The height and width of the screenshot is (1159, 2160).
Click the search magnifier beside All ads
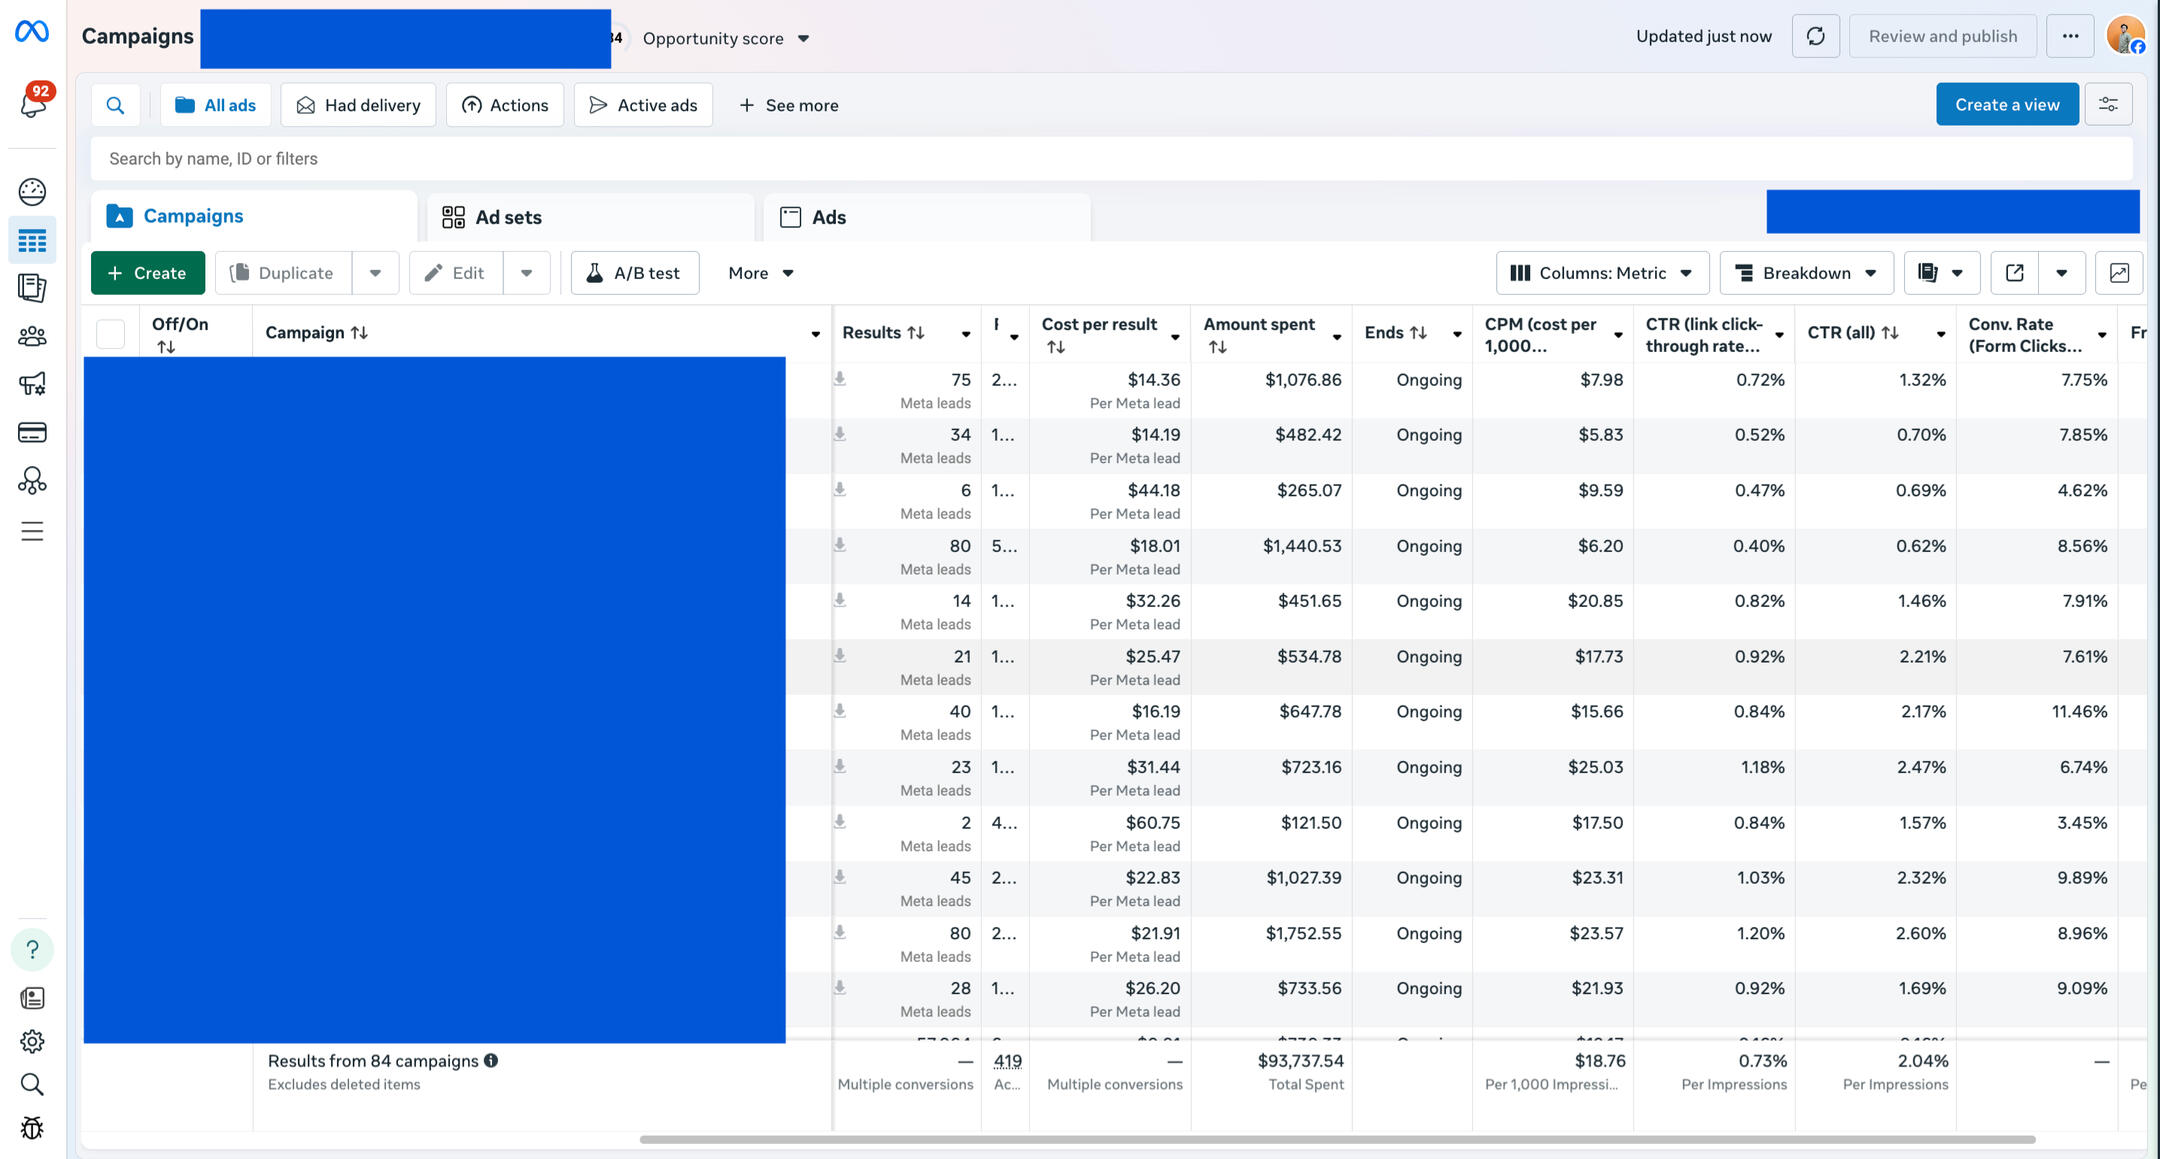pyautogui.click(x=116, y=105)
